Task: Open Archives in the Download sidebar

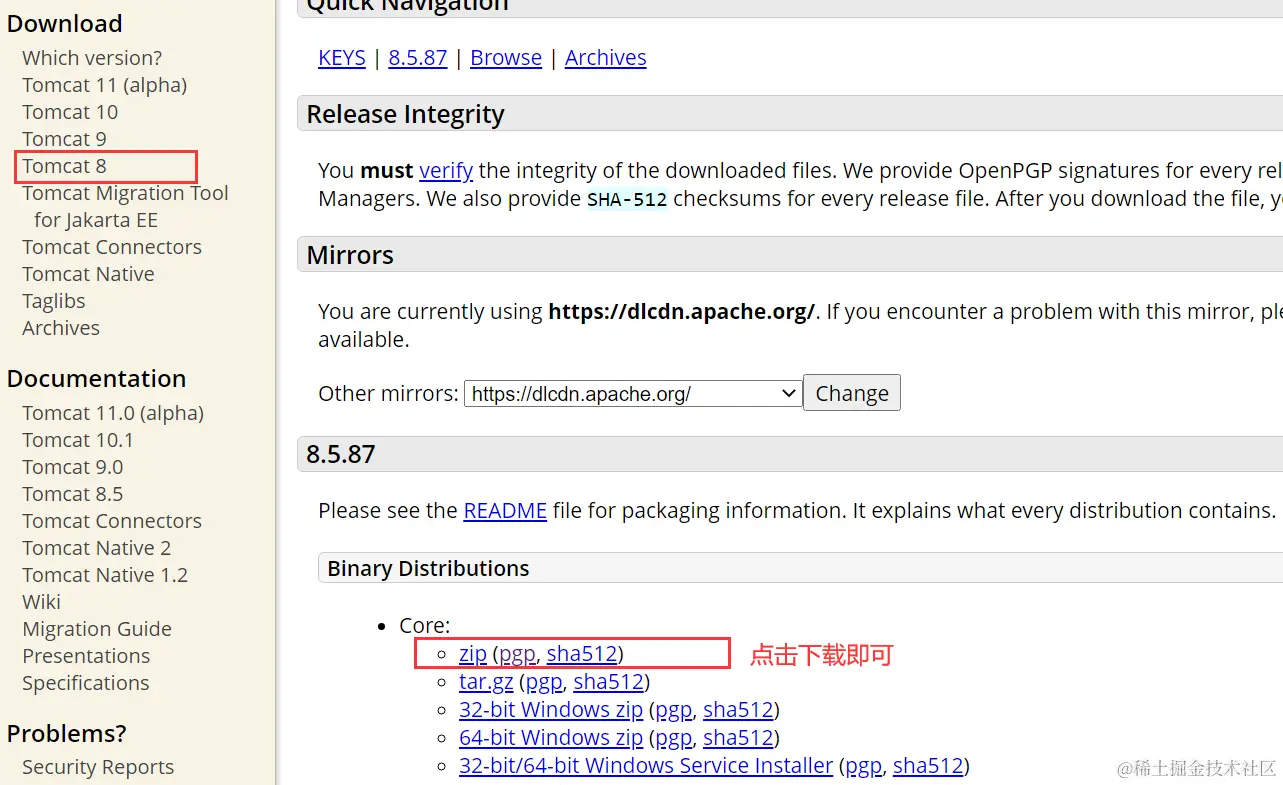Action: [61, 328]
